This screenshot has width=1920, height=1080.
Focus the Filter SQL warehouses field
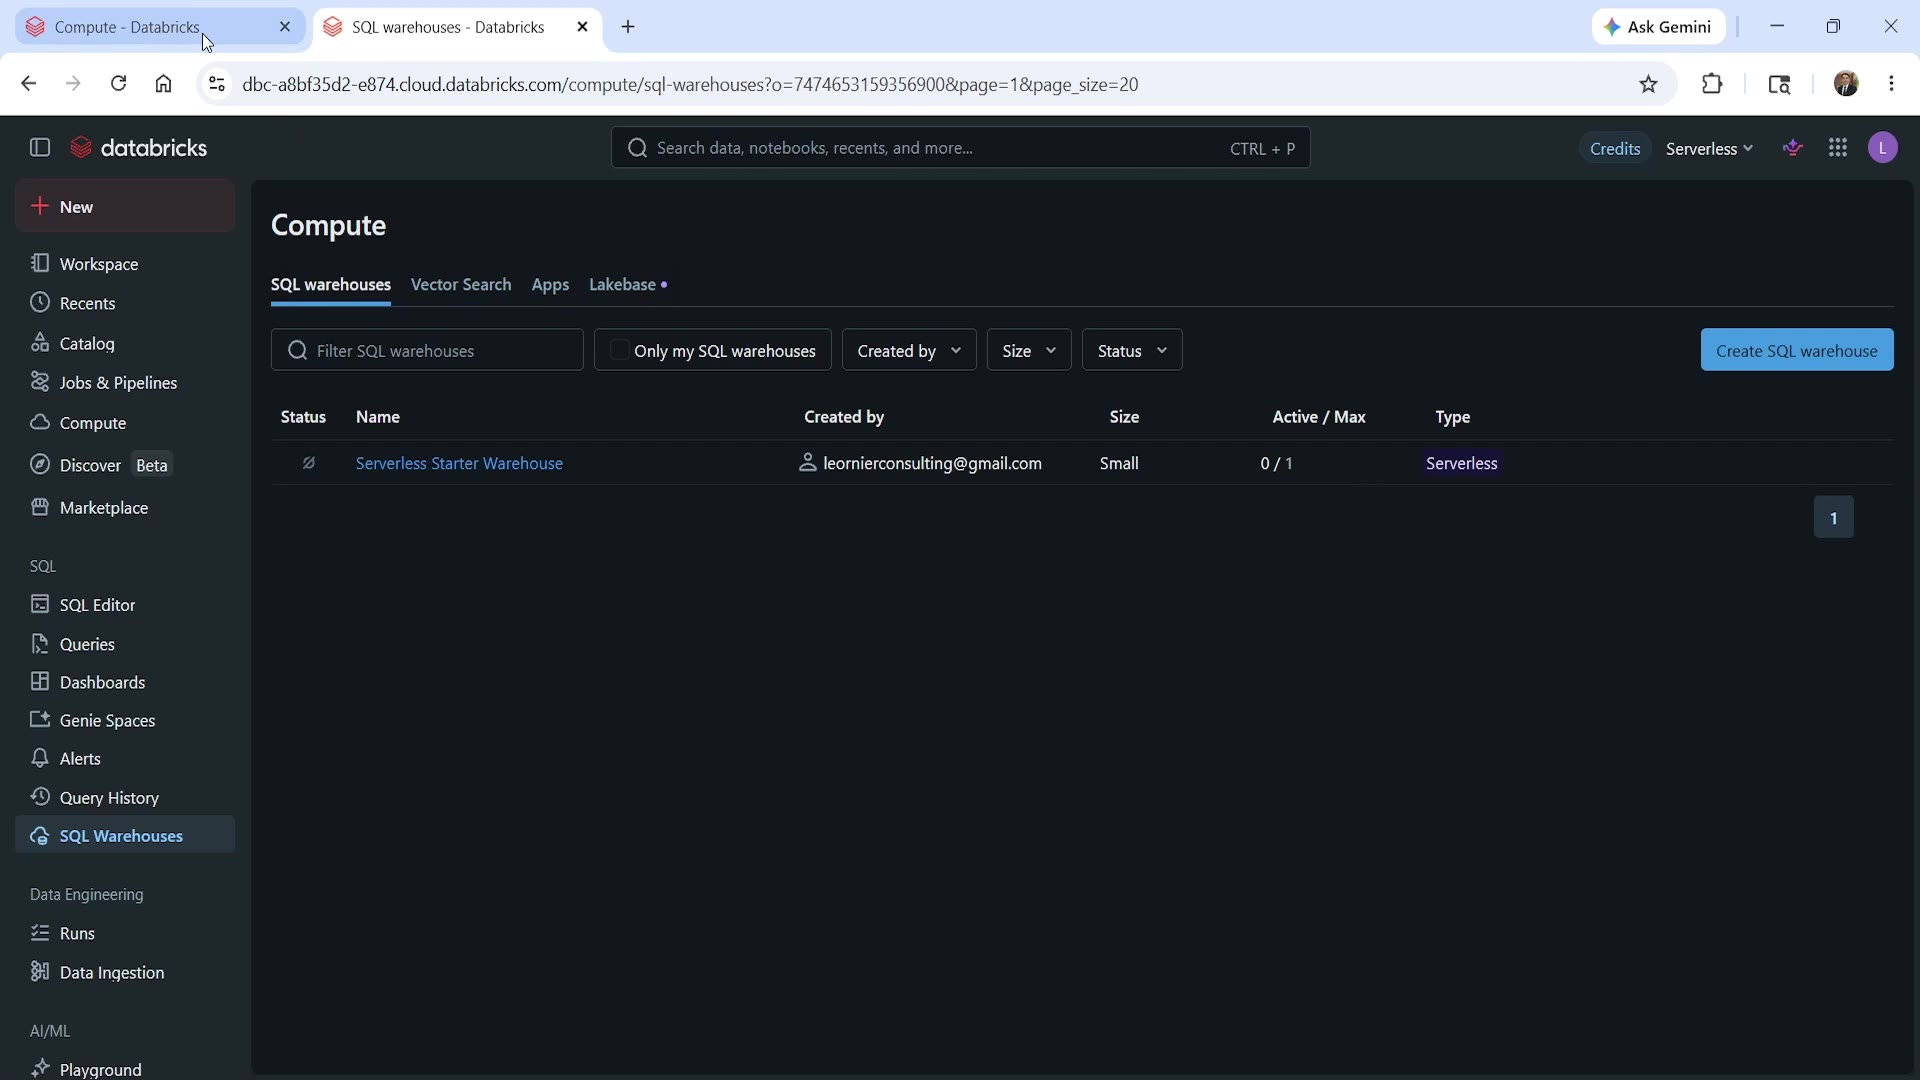[x=427, y=350]
